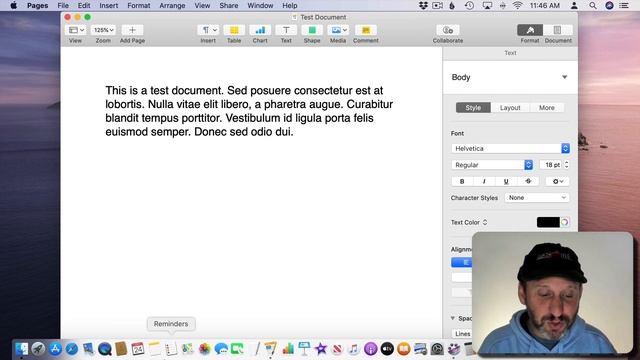This screenshot has width=640, height=360.
Task: Click the Add Page plus icon
Action: coord(132,30)
